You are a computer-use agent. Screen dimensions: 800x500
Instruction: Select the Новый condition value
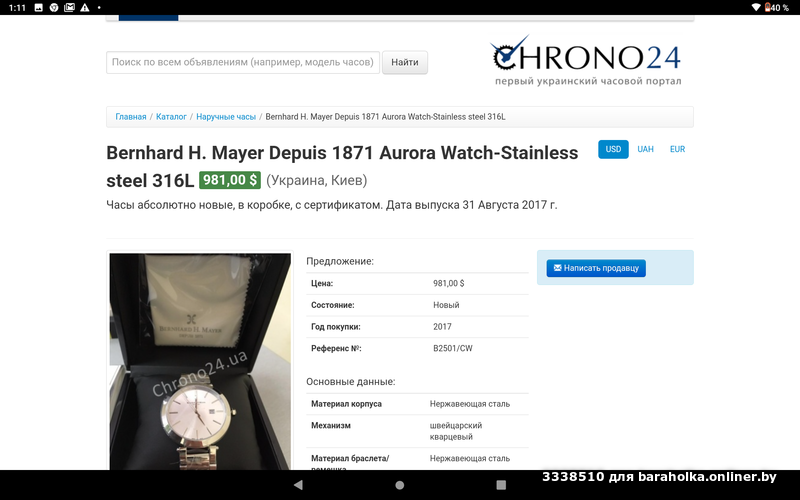click(446, 305)
